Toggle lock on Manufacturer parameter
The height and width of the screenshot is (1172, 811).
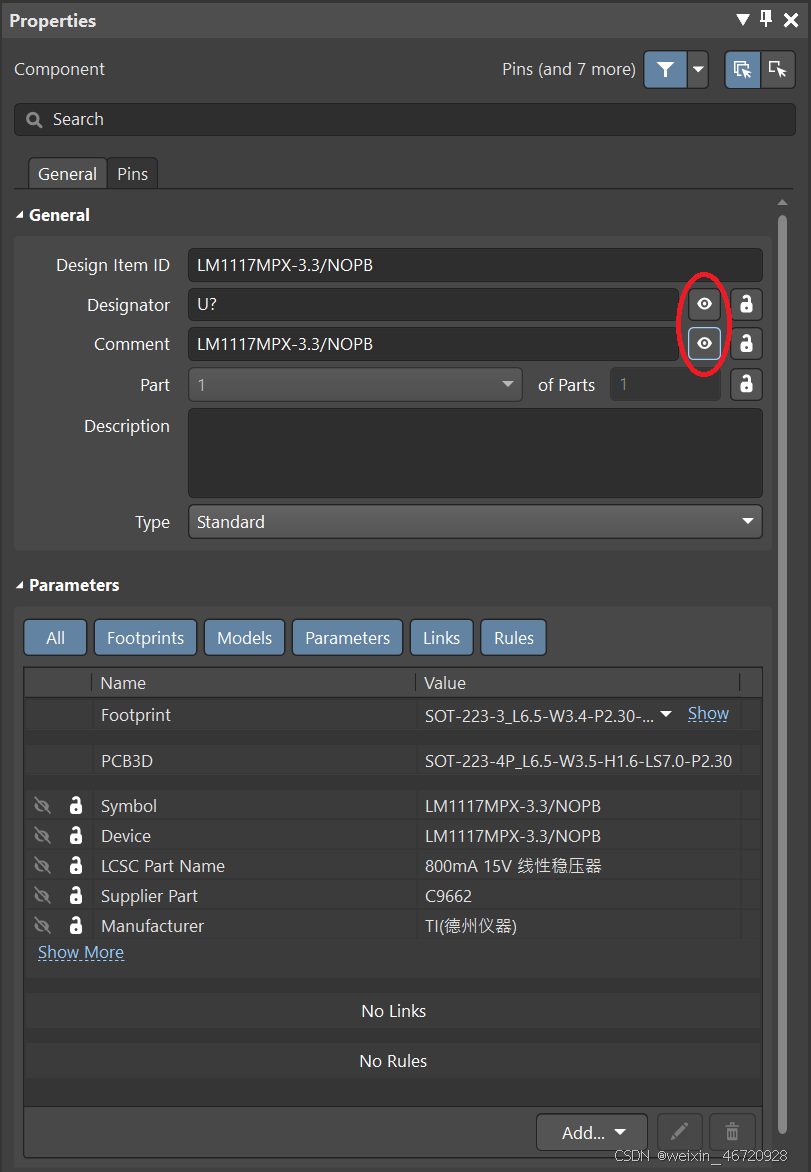click(75, 925)
